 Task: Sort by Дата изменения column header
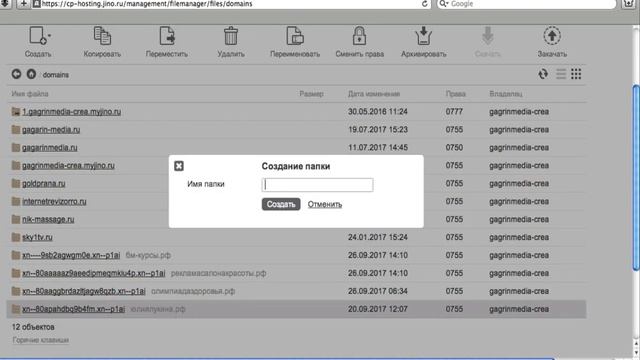tap(374, 94)
